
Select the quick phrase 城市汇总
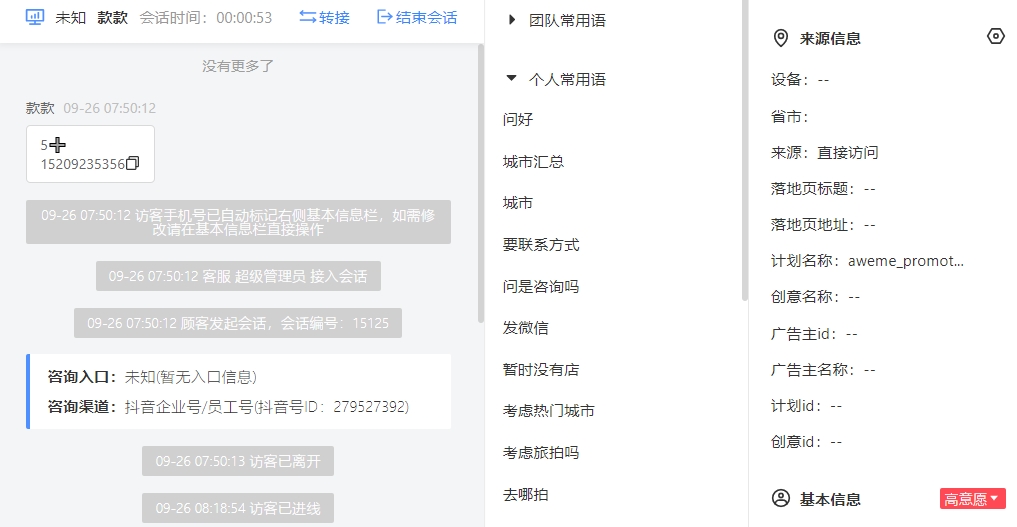[533, 161]
